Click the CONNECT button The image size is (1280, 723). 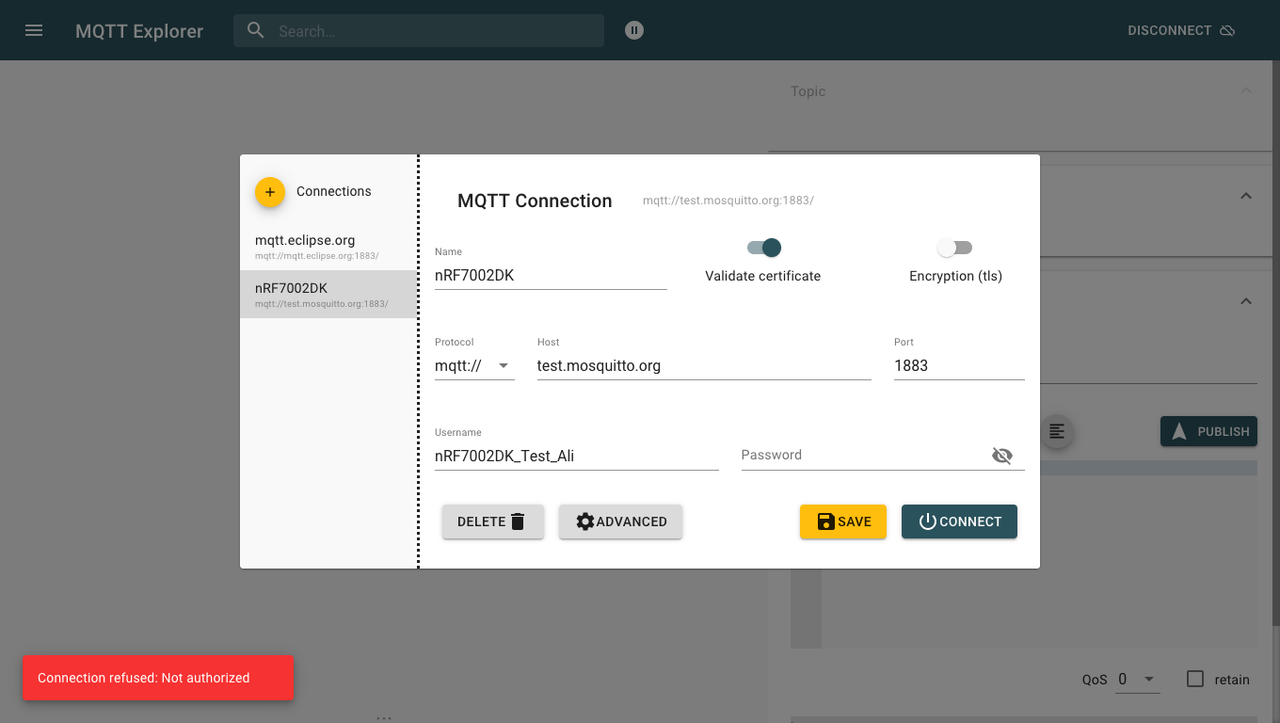point(959,521)
